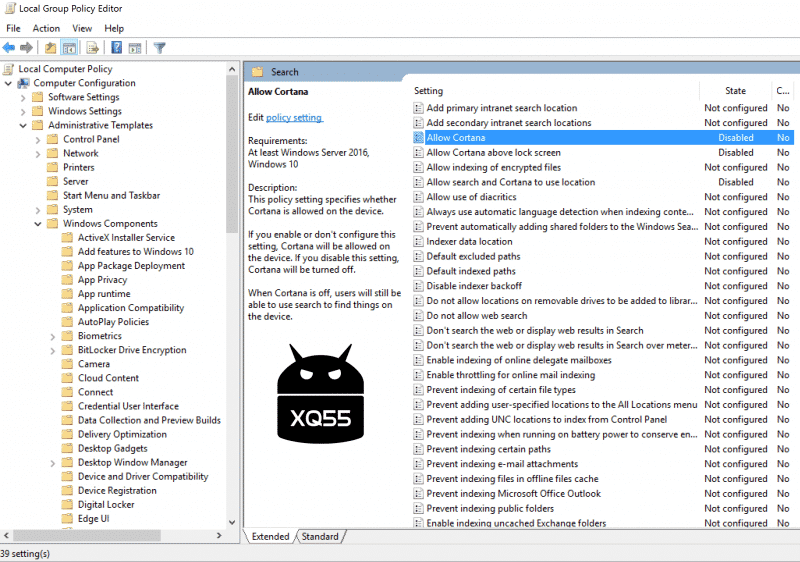Click the Forward arrow in toolbar
Image resolution: width=800 pixels, height=562 pixels.
coord(26,47)
